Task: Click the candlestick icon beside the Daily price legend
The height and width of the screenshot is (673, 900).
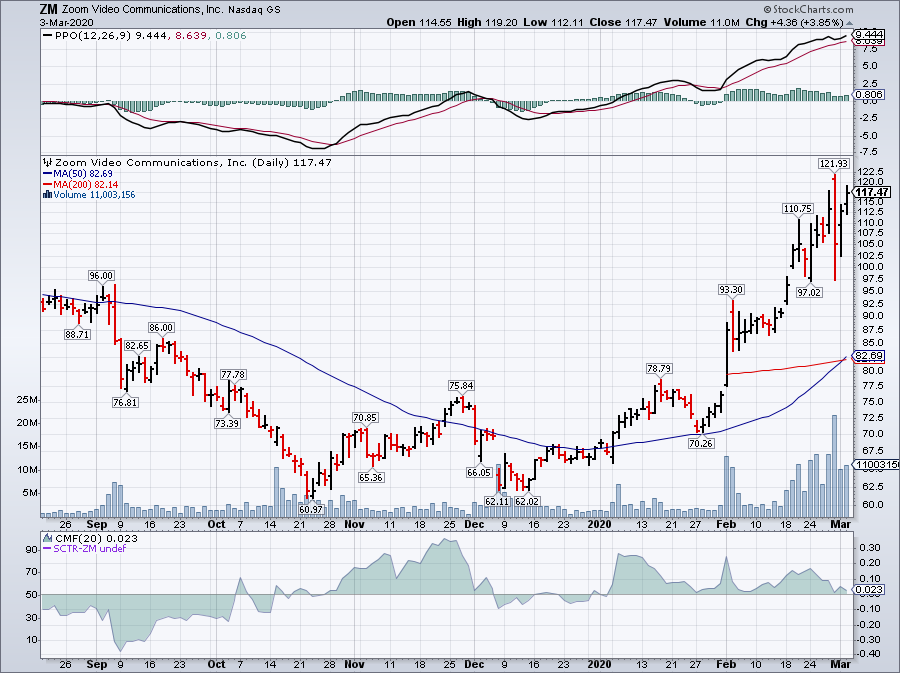Action: (x=48, y=162)
